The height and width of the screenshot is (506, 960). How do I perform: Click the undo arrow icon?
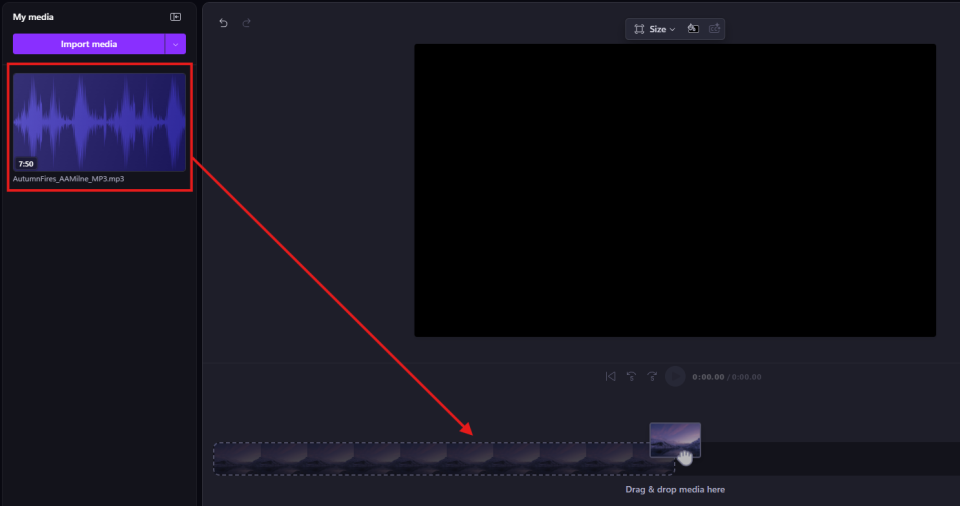223,23
